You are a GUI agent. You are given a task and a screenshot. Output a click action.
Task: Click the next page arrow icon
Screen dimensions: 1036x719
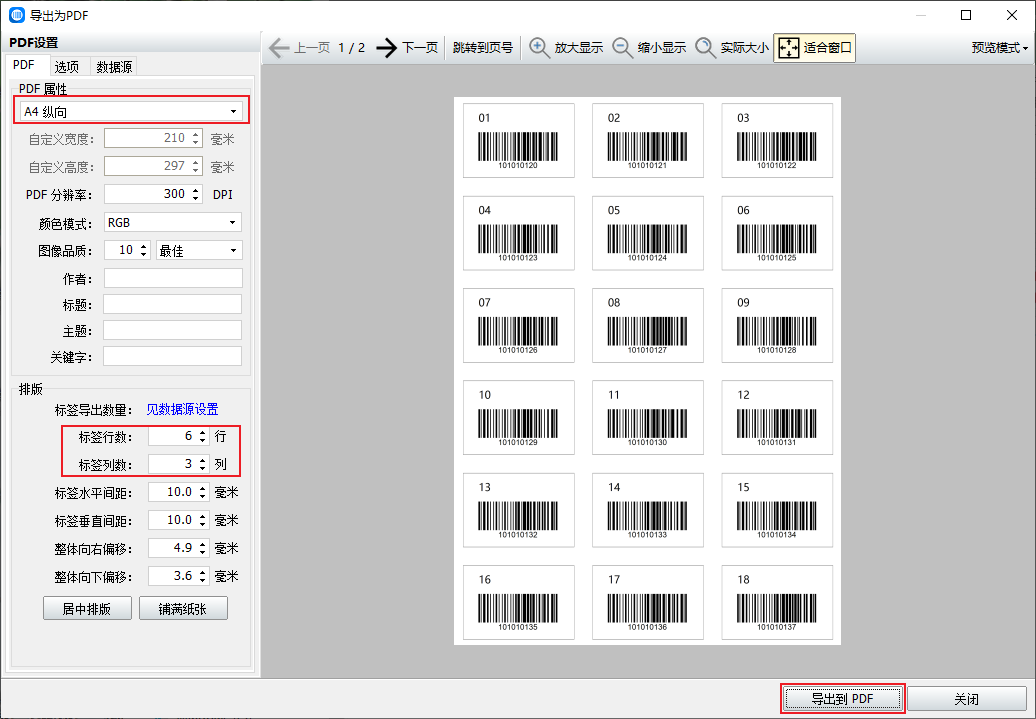pyautogui.click(x=387, y=48)
